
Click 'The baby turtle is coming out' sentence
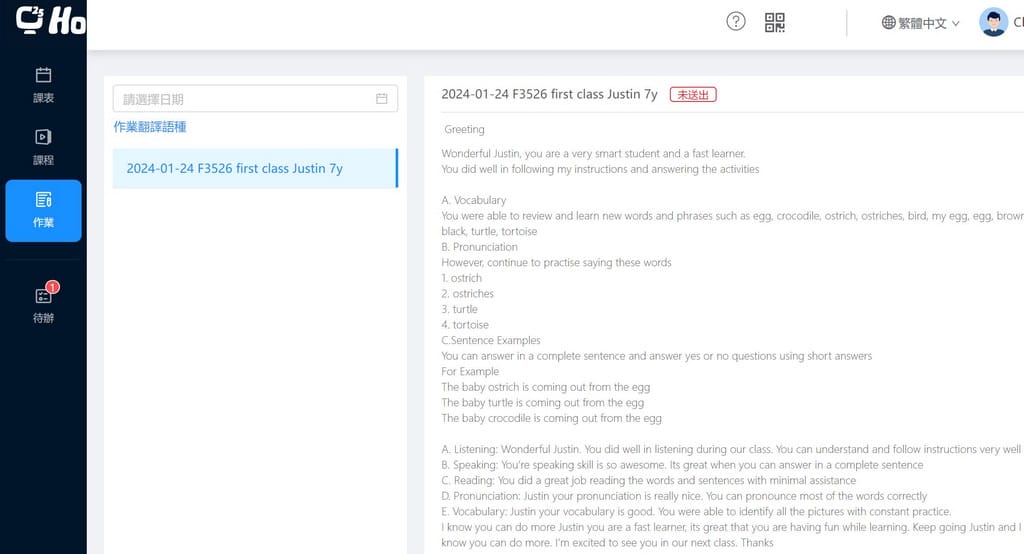[543, 403]
